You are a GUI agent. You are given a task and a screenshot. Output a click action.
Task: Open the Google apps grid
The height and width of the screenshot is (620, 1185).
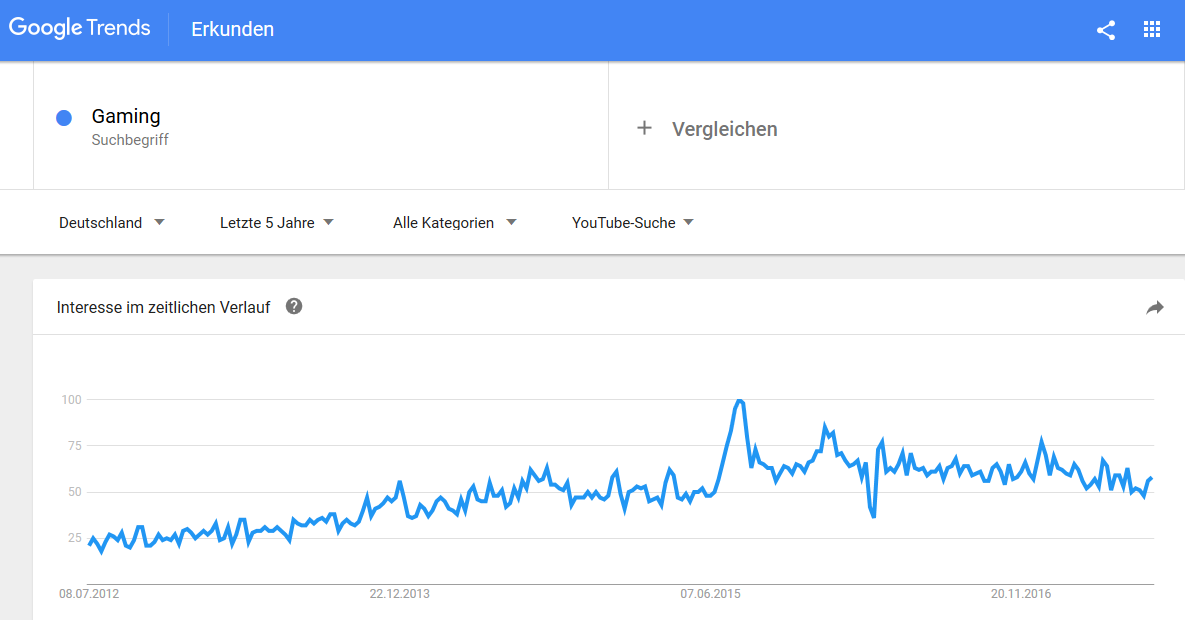pyautogui.click(x=1151, y=30)
